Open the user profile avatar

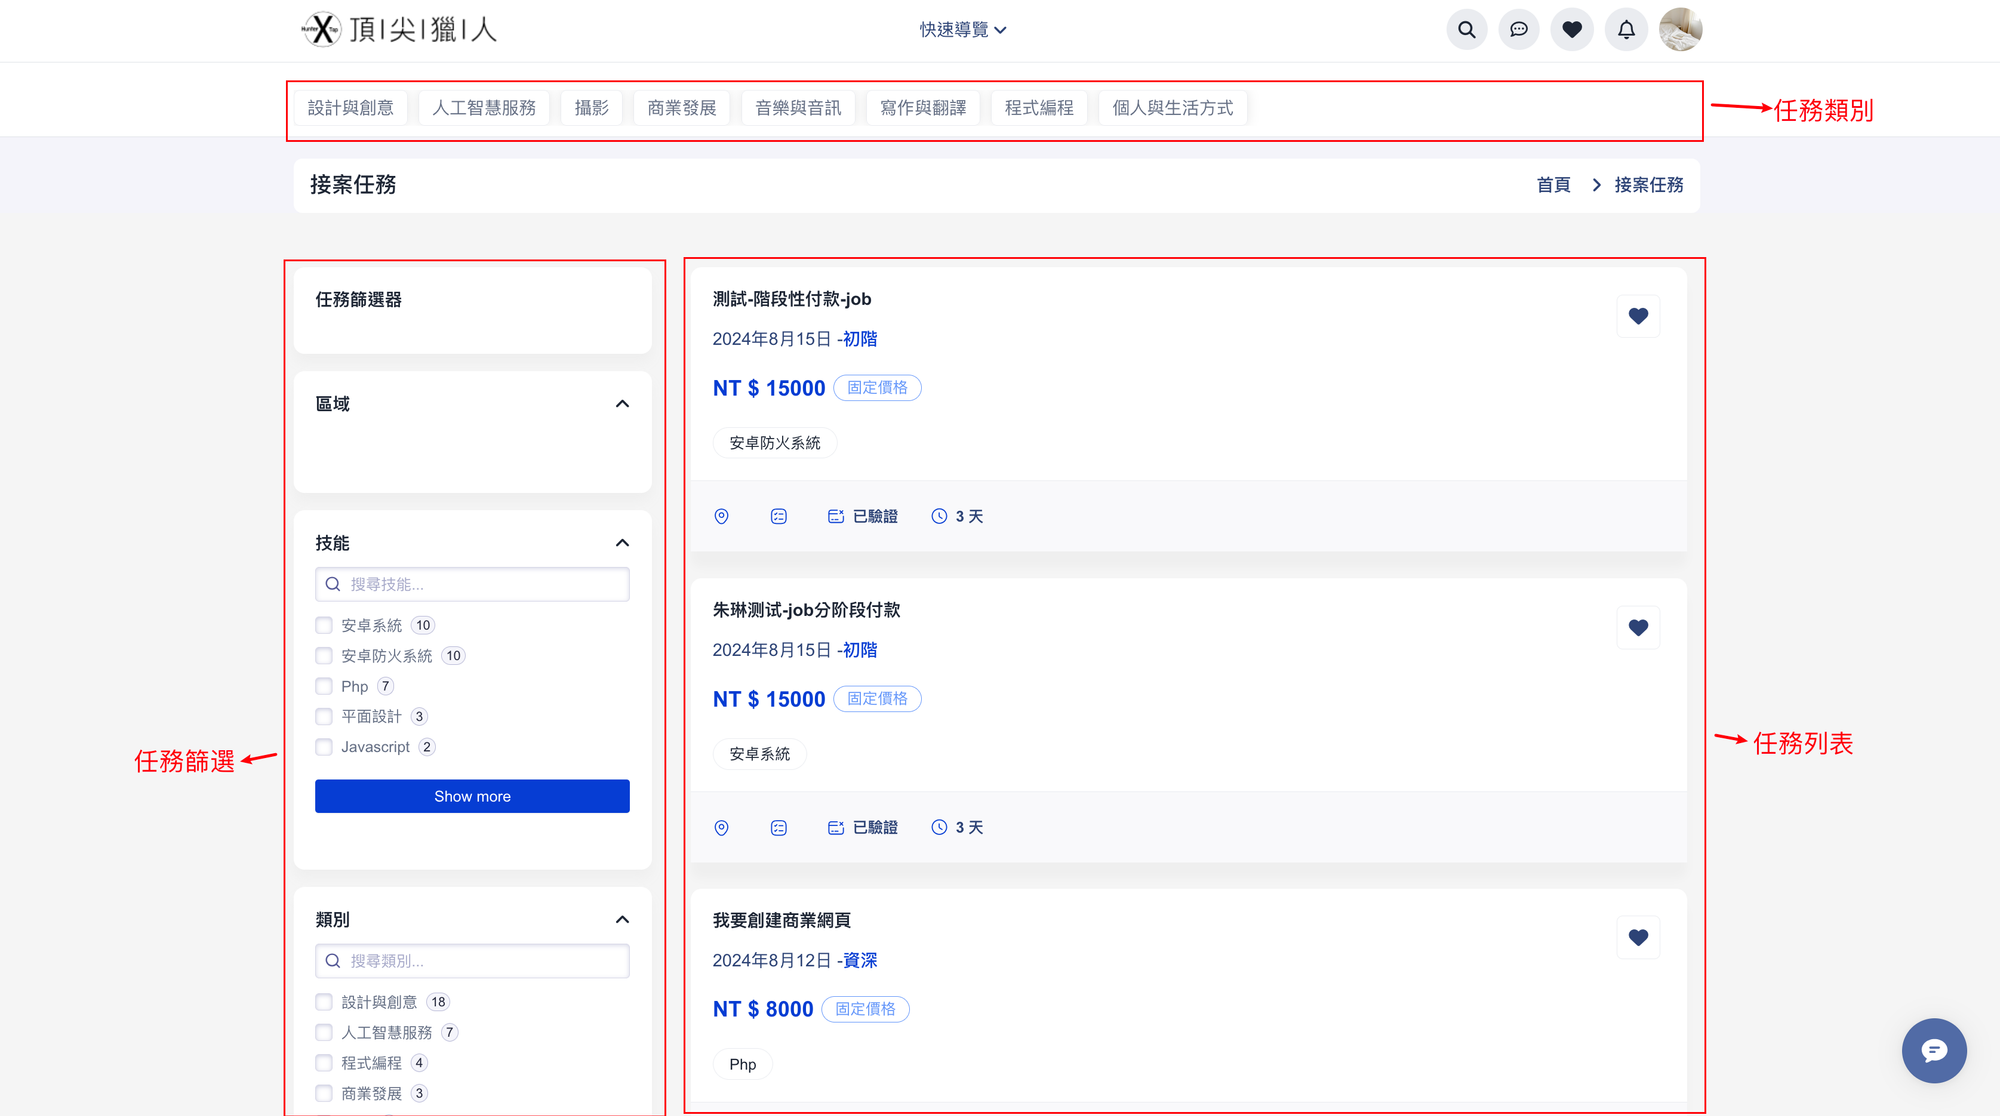pos(1680,30)
